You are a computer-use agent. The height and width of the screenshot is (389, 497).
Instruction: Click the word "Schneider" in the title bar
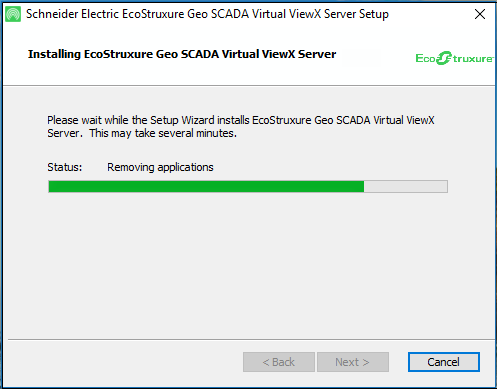(x=52, y=14)
